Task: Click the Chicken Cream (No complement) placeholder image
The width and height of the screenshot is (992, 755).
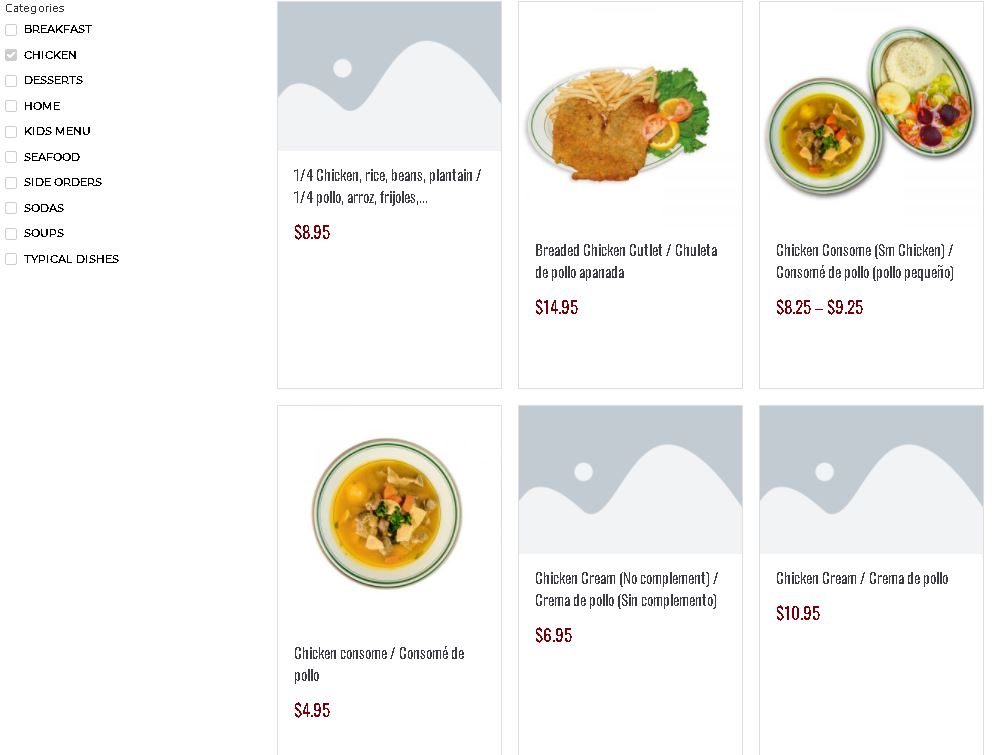Action: click(x=630, y=480)
